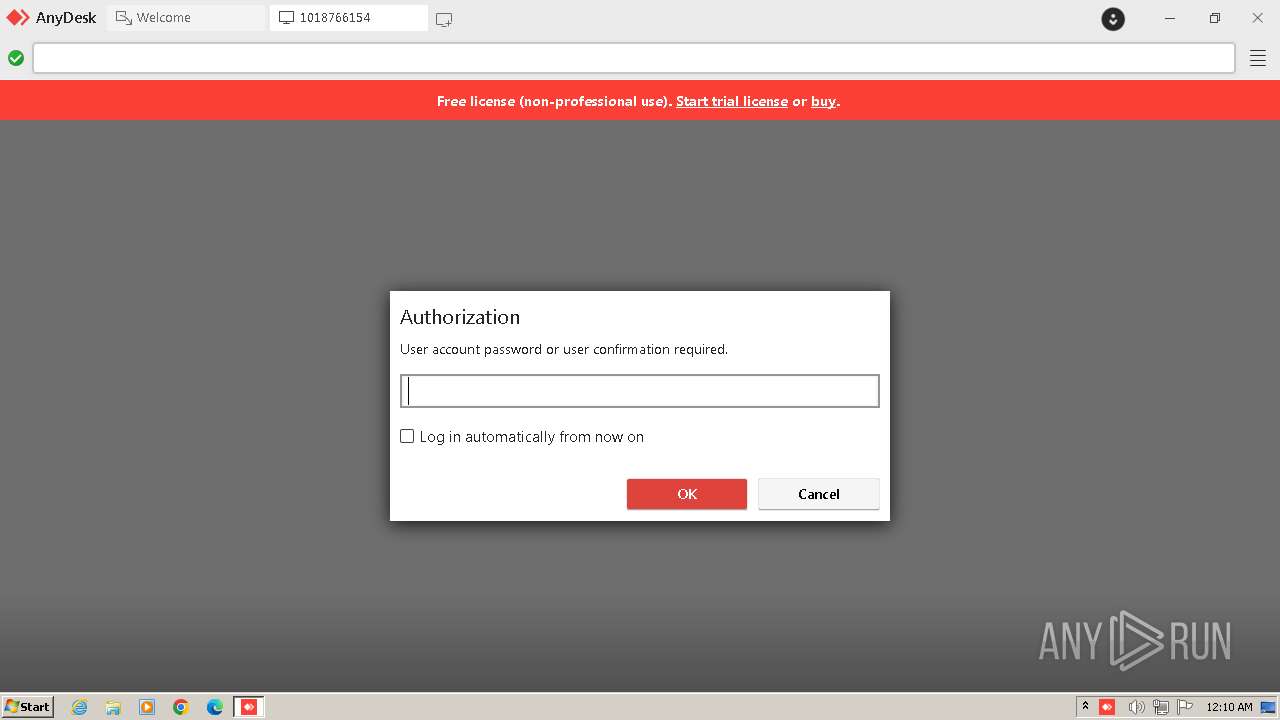Open the Windows Start menu
The width and height of the screenshot is (1280, 720).
point(28,706)
